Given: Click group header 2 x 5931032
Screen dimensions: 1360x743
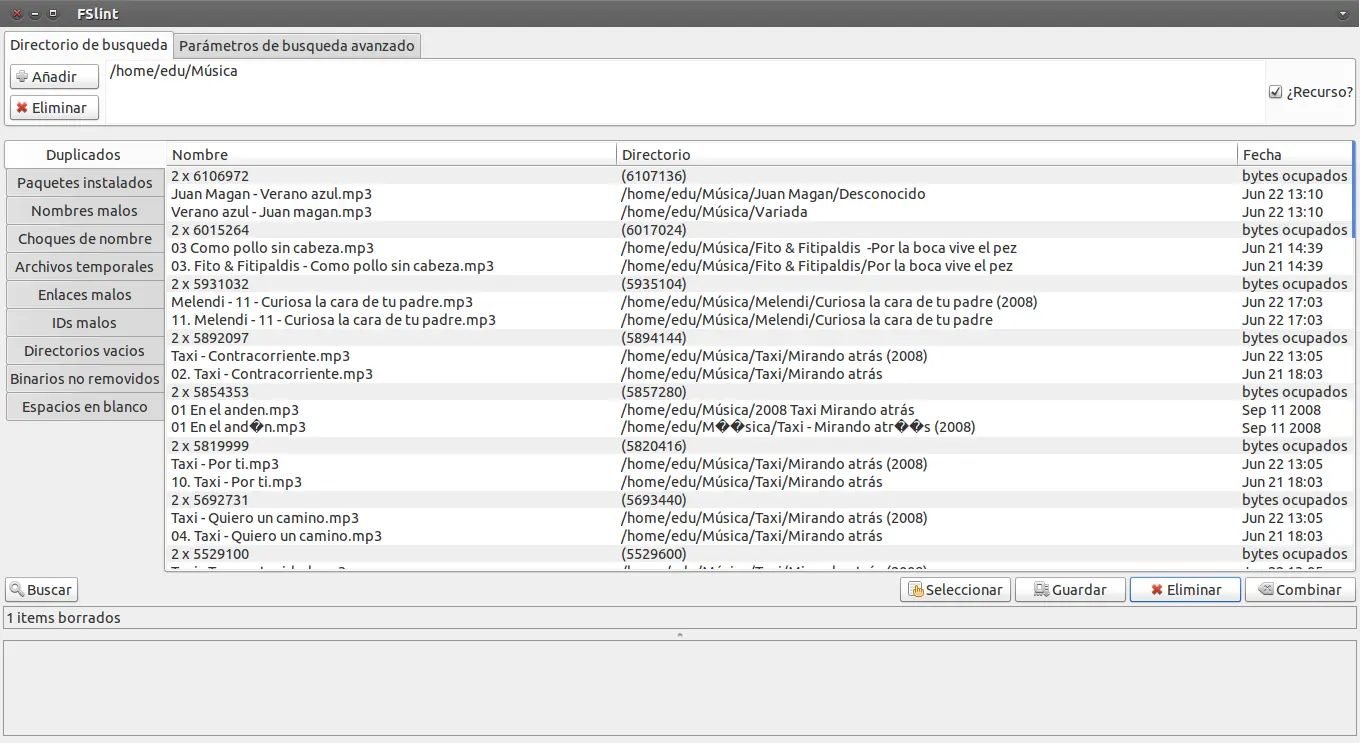Looking at the screenshot, I should [x=759, y=284].
